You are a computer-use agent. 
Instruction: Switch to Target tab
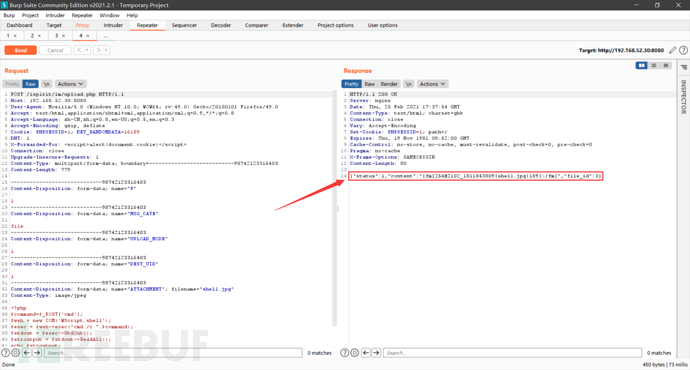(54, 26)
